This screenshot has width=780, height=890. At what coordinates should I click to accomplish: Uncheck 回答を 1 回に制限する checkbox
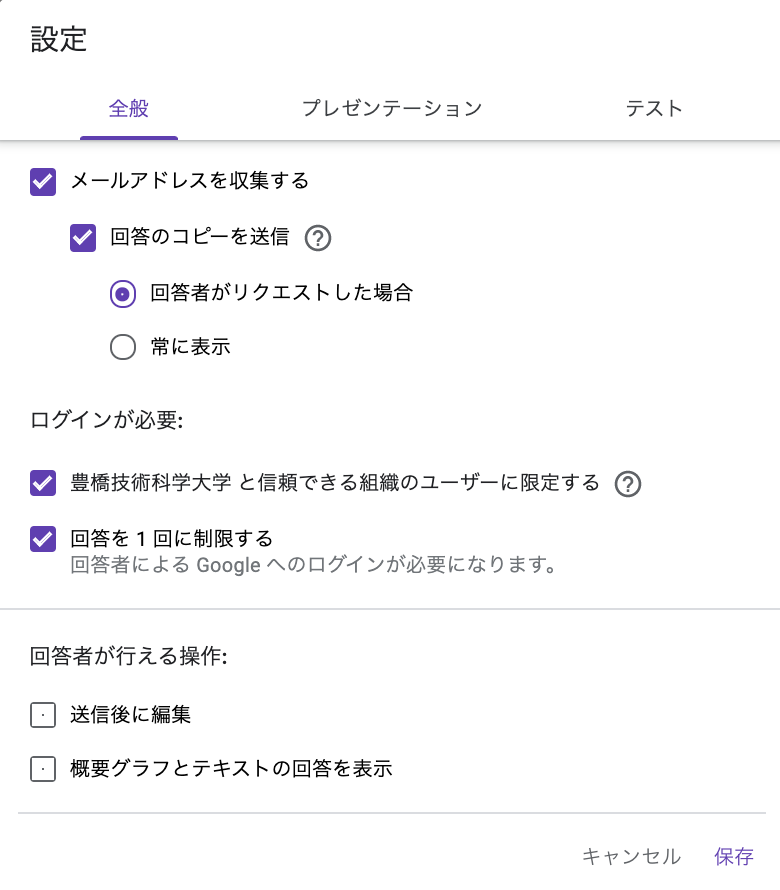pyautogui.click(x=43, y=539)
